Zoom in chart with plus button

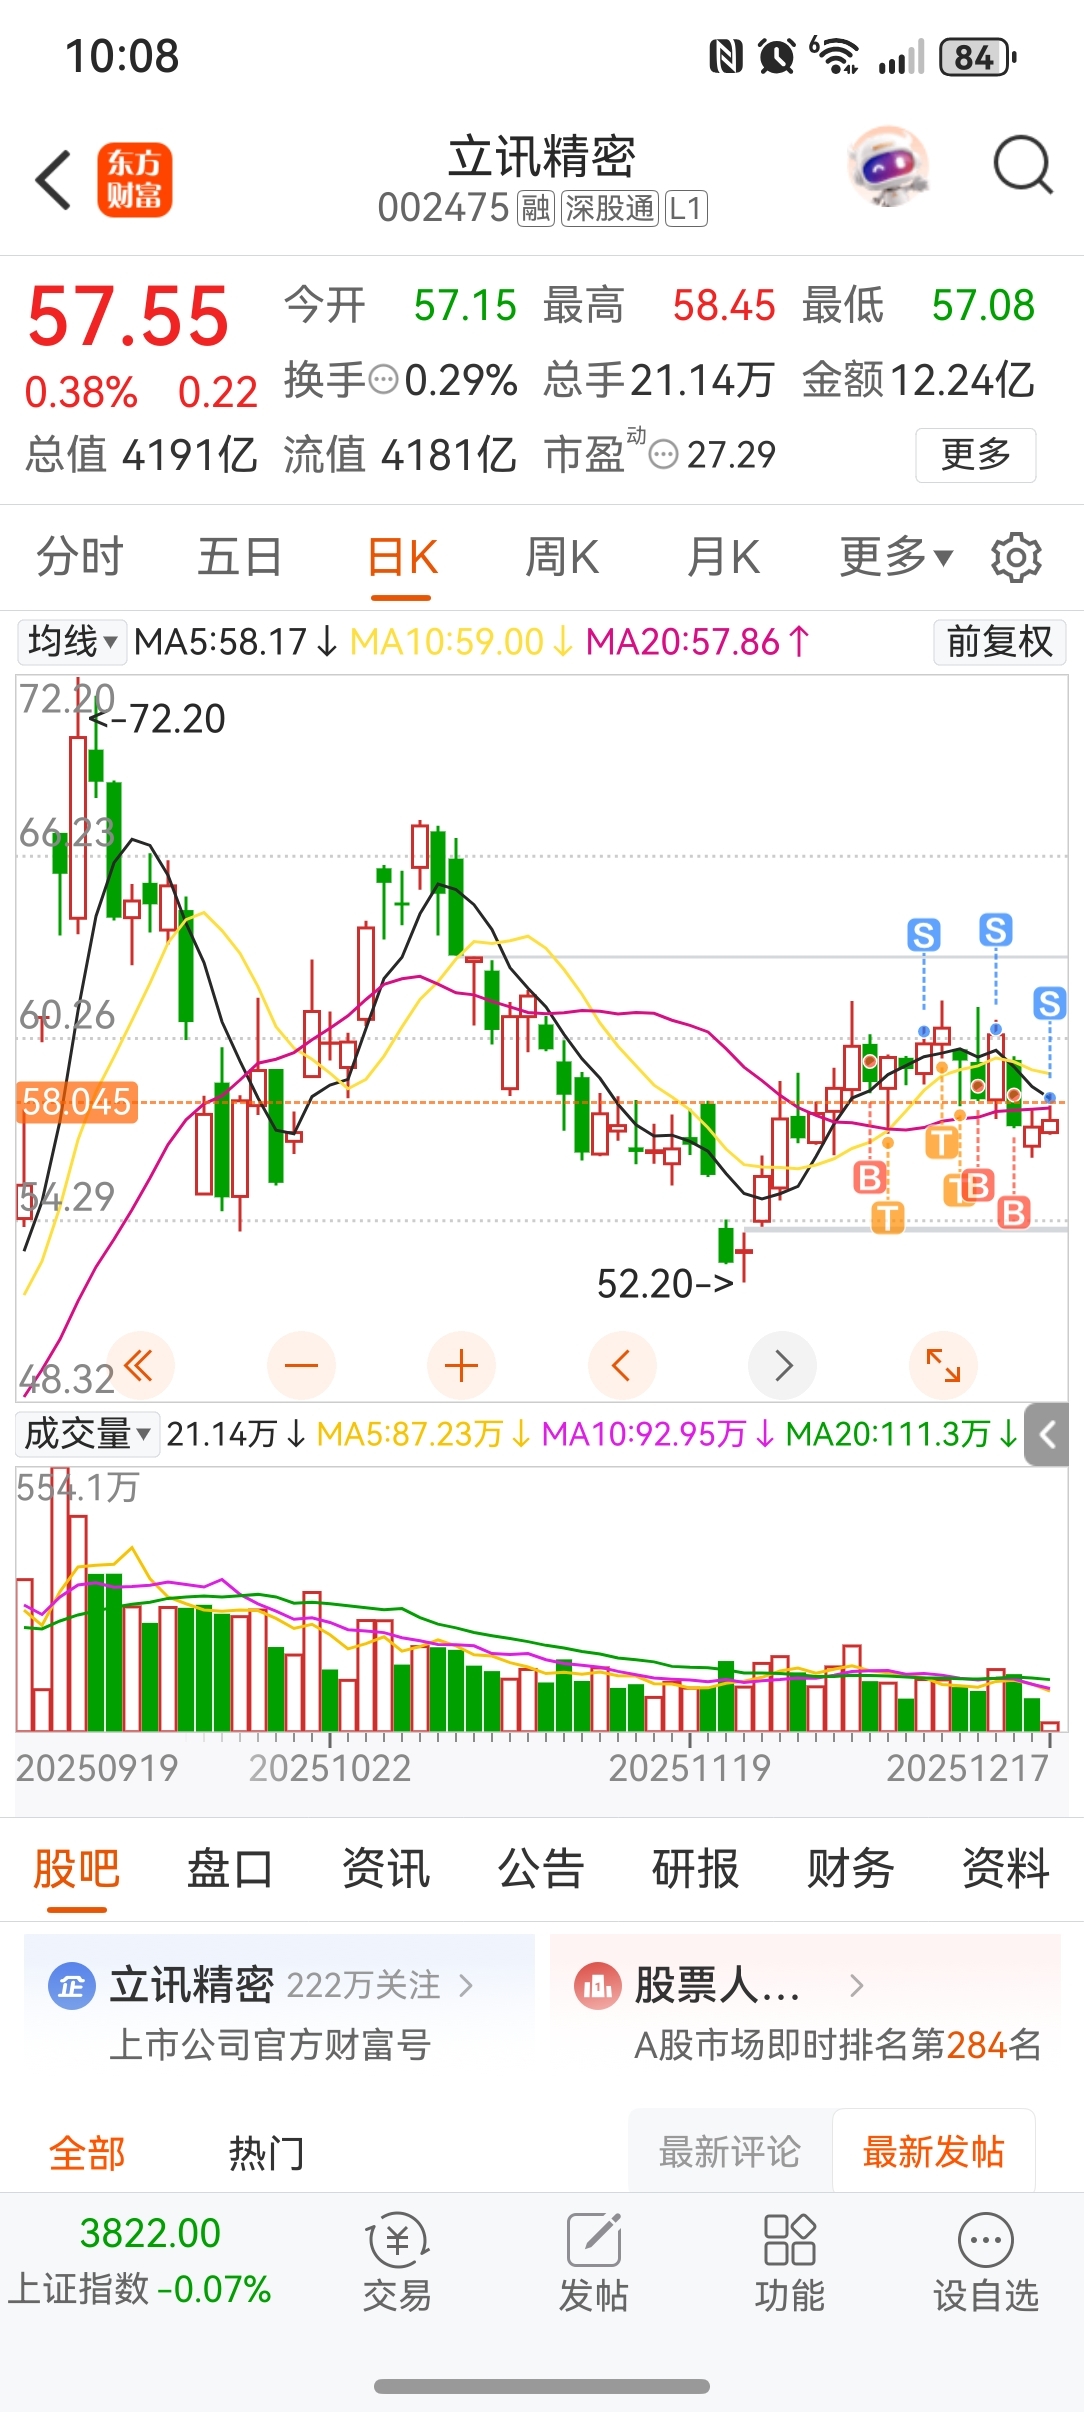point(461,1365)
